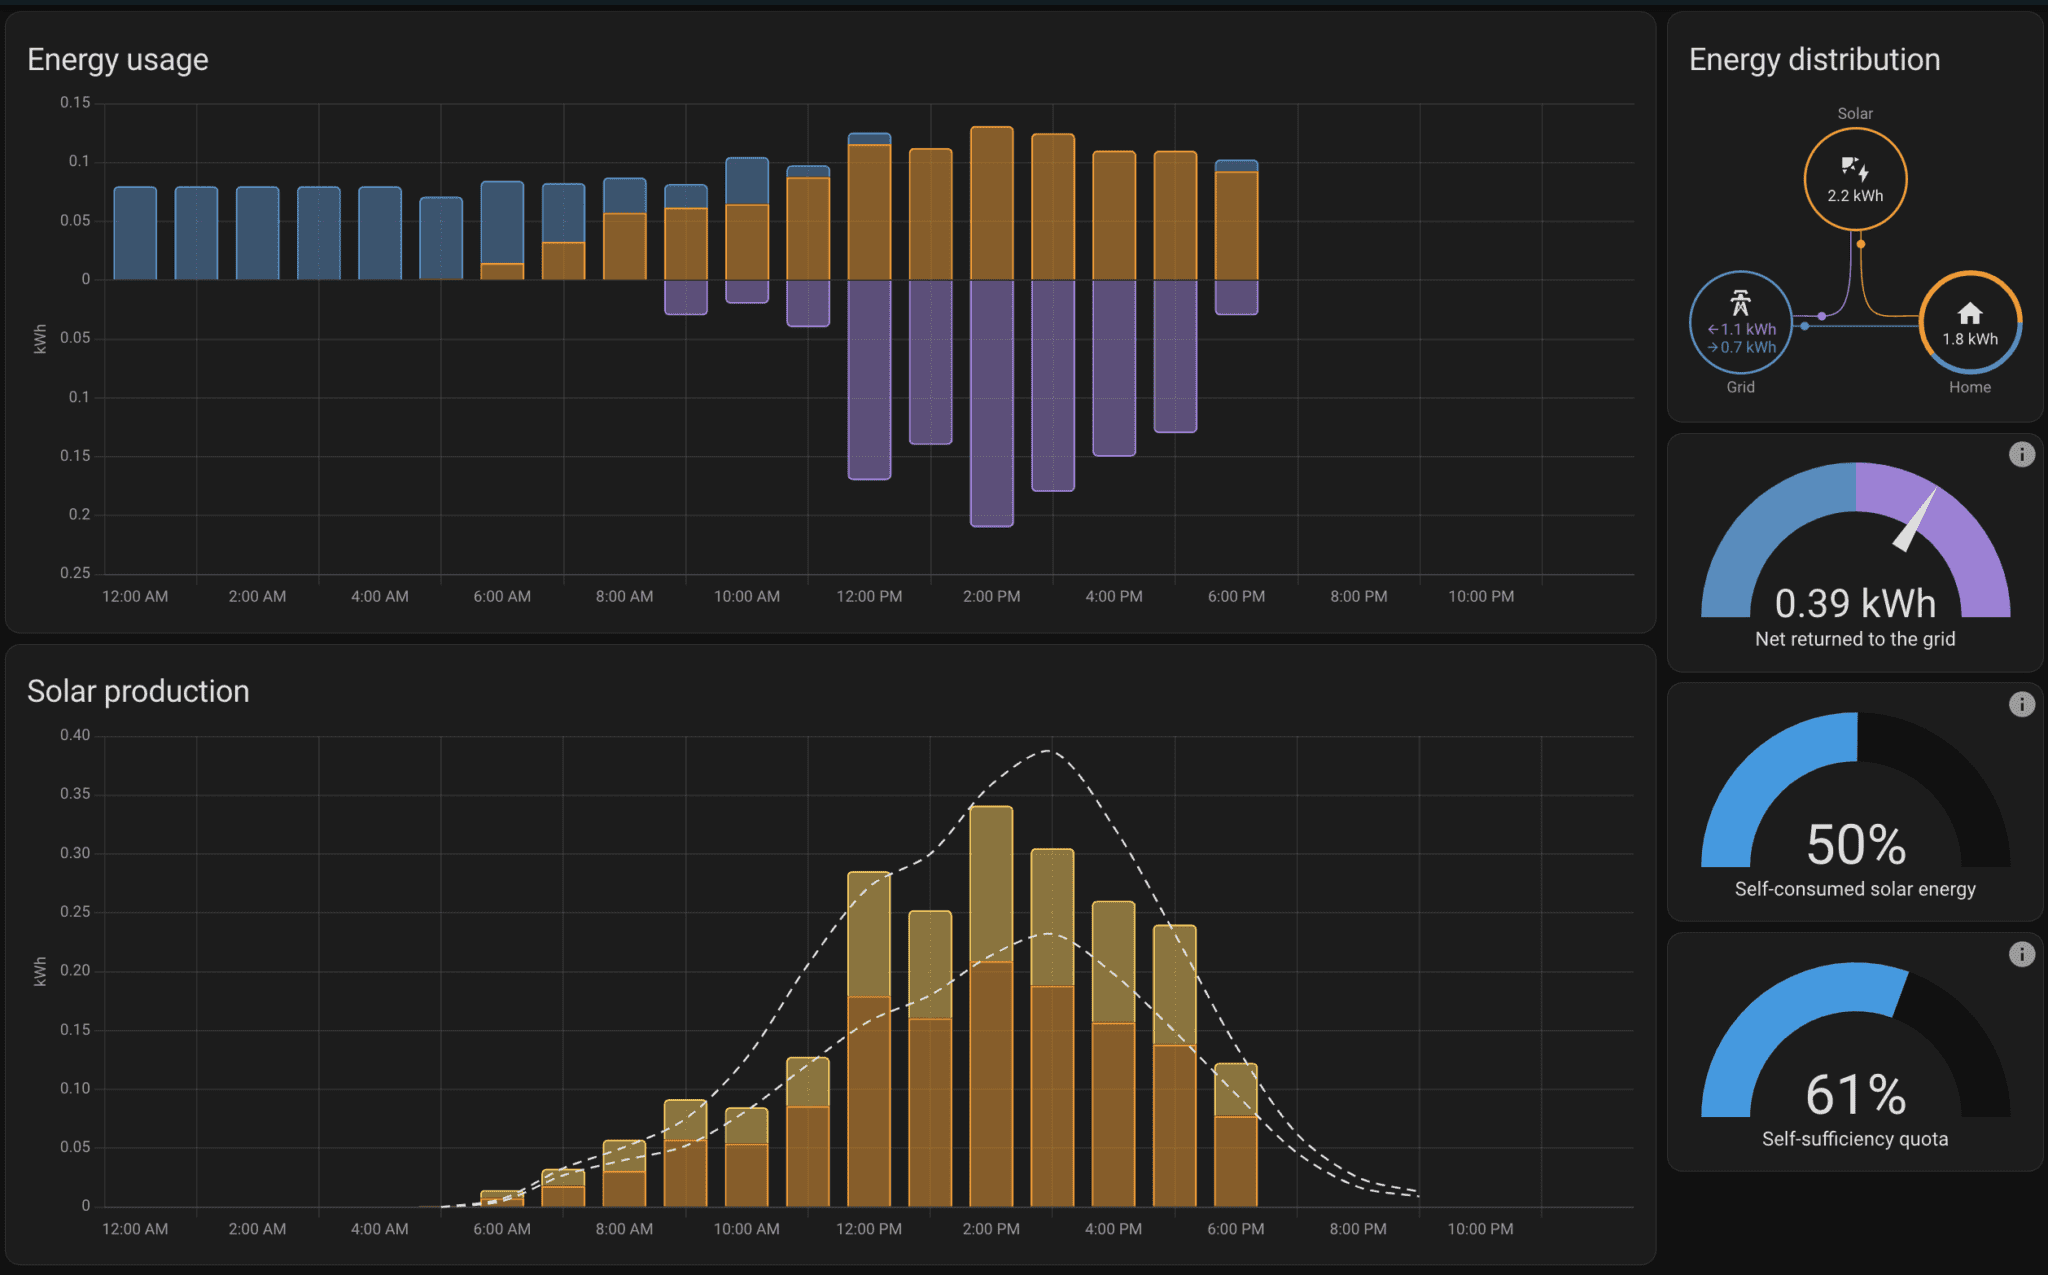
Task: Click the 0.39 kWh gauge value
Action: coord(1855,604)
